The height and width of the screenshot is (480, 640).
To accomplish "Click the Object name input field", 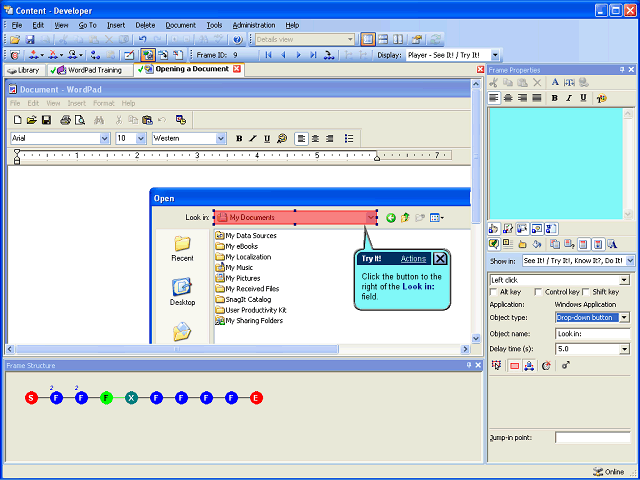I will (593, 334).
